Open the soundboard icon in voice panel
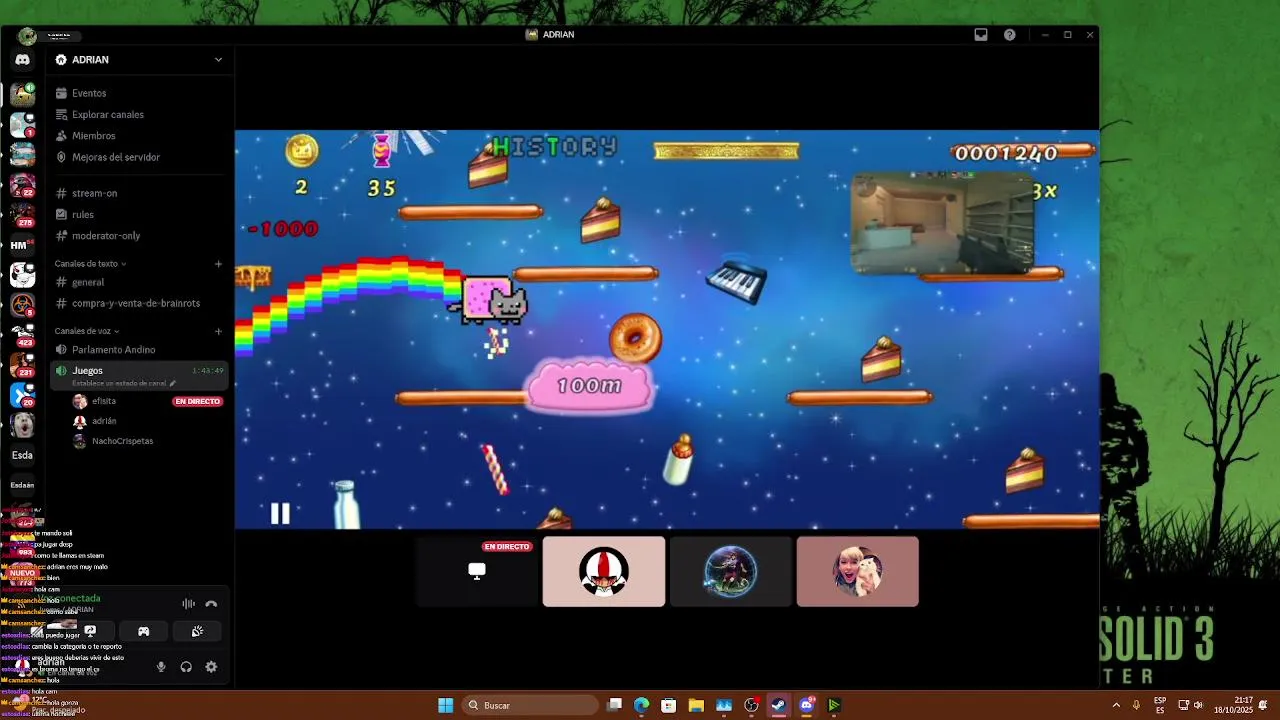 197,631
